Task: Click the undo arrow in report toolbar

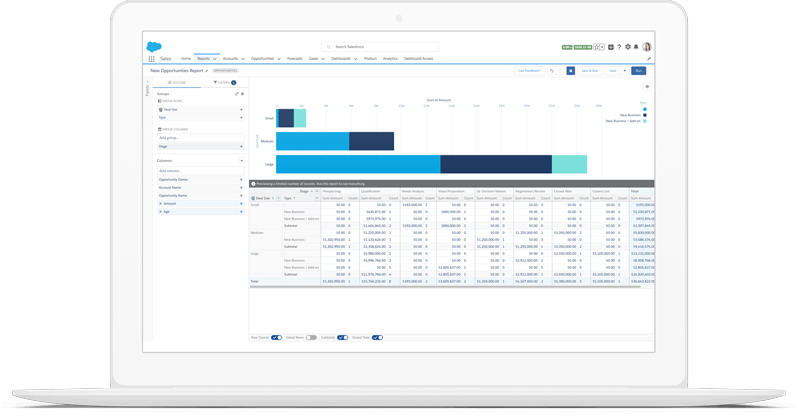Action: click(552, 71)
